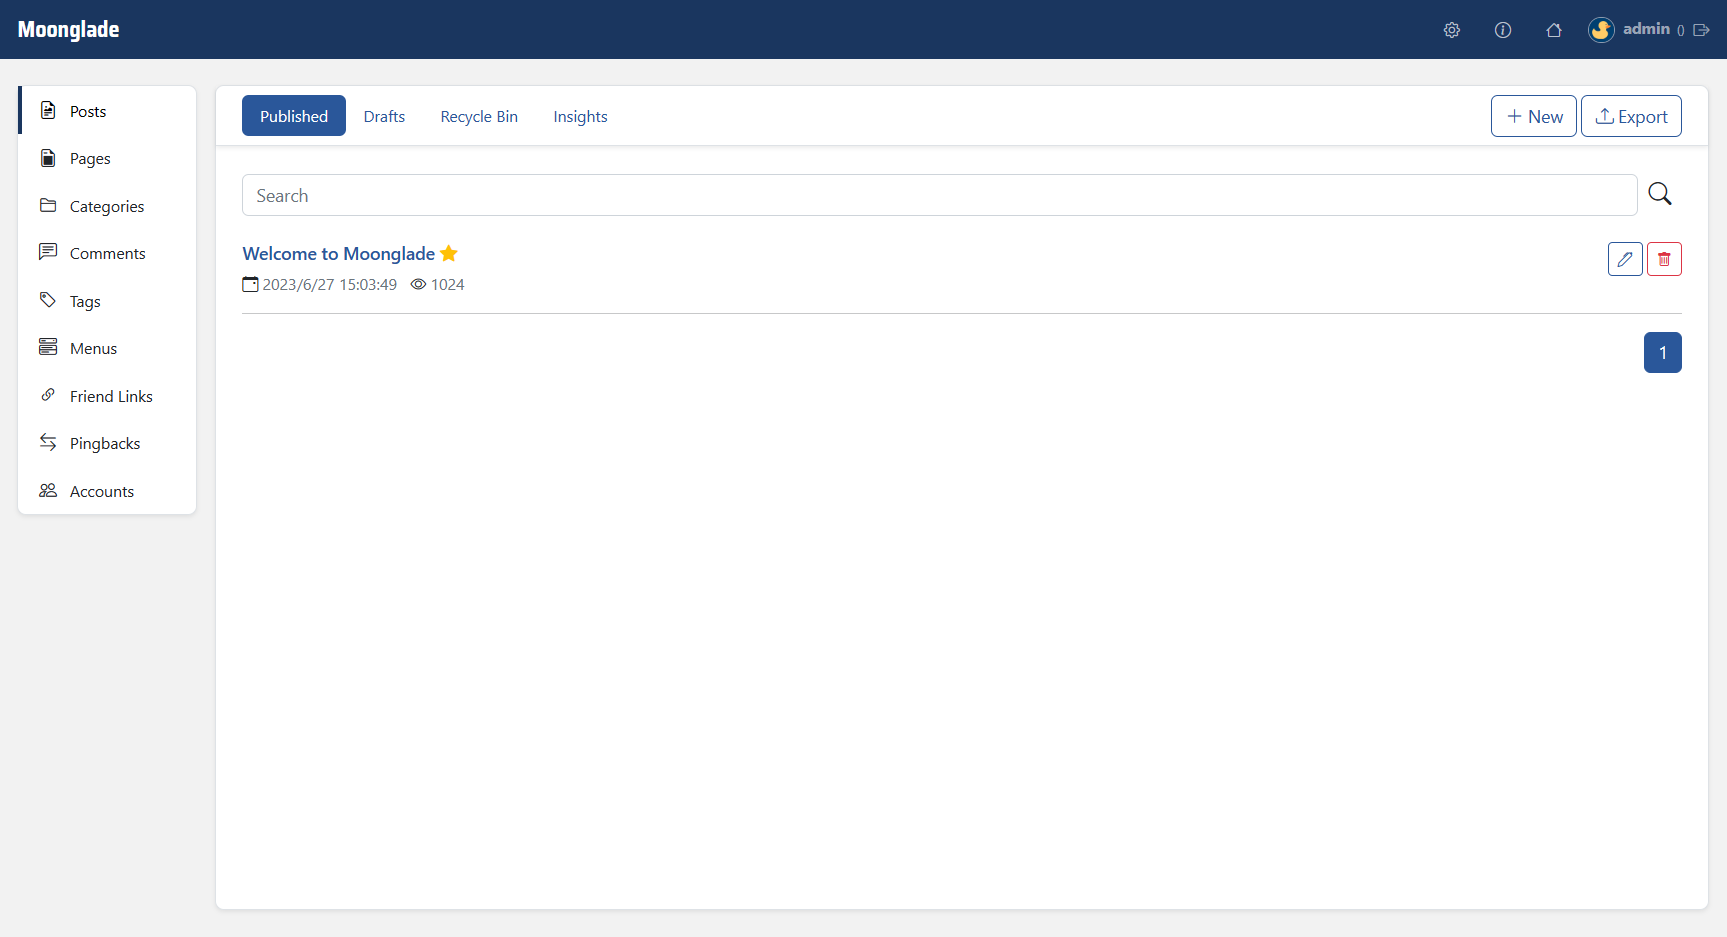Click the post date 2023/6/27 15:03:49
This screenshot has height=937, width=1727.
tap(329, 285)
